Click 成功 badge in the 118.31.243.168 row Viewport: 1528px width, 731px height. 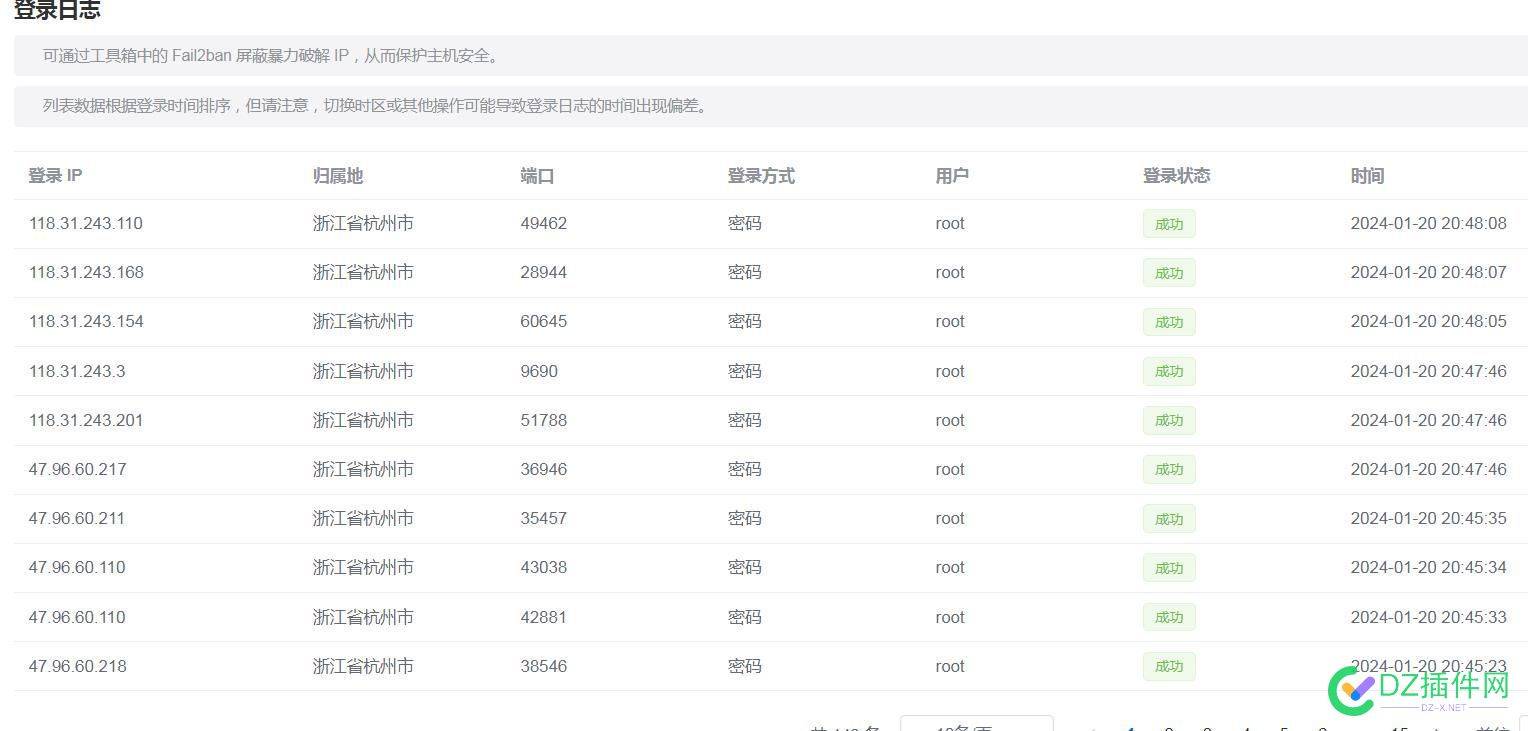tap(1169, 273)
